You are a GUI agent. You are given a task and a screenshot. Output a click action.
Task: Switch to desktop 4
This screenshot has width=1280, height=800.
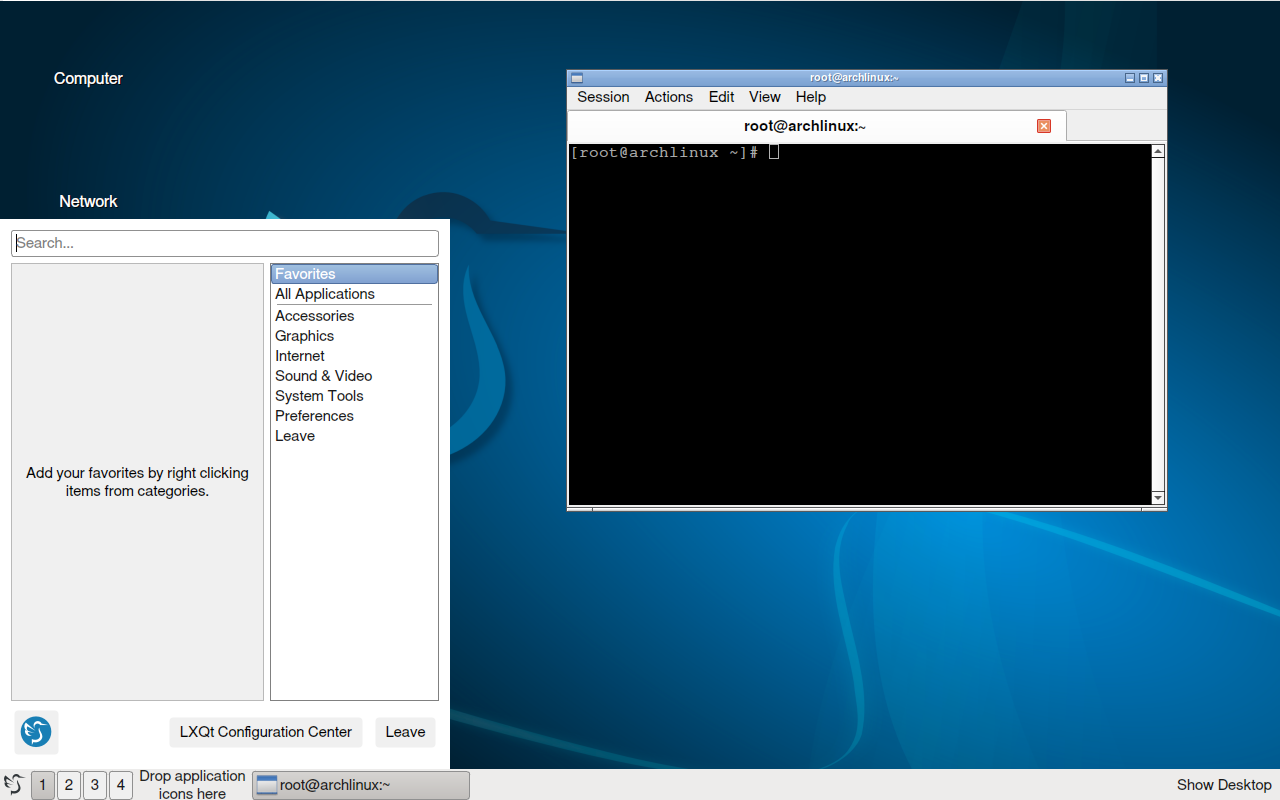[121, 785]
